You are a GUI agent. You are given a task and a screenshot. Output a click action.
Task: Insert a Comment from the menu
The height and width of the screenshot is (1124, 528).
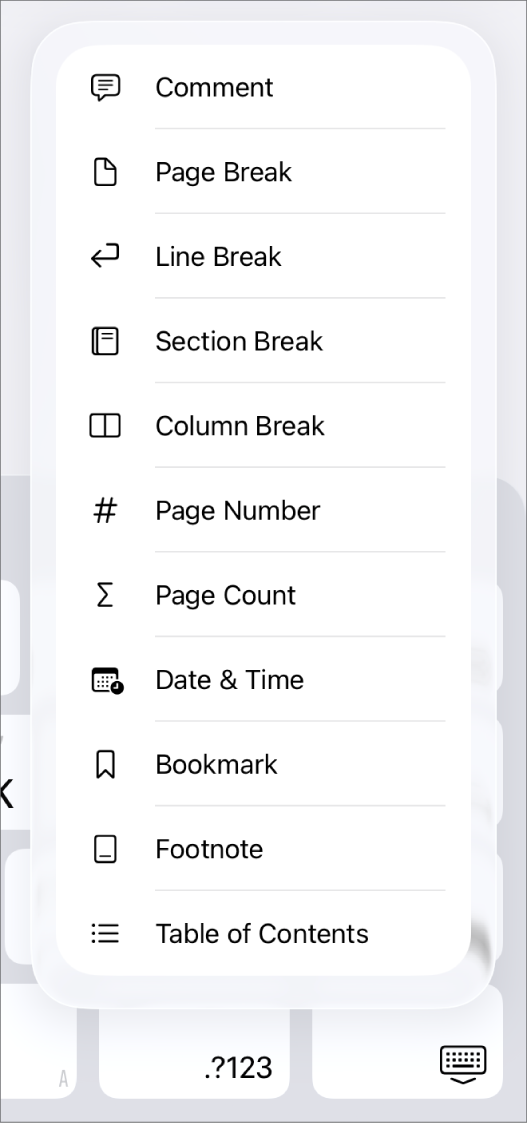[263, 87]
